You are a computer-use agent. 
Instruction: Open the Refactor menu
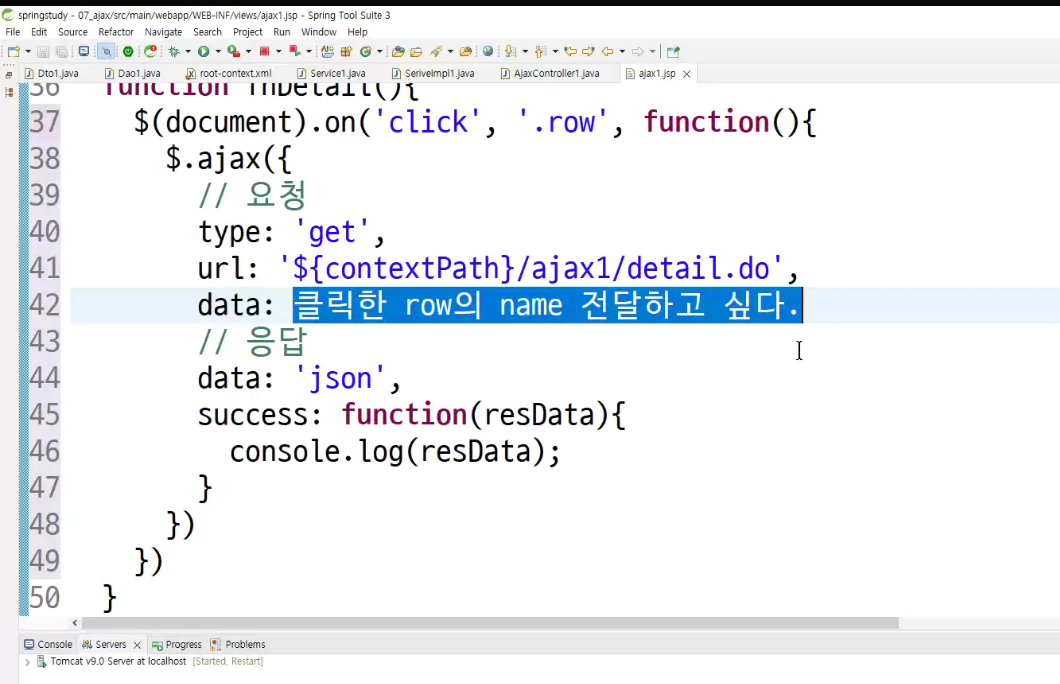coord(116,32)
